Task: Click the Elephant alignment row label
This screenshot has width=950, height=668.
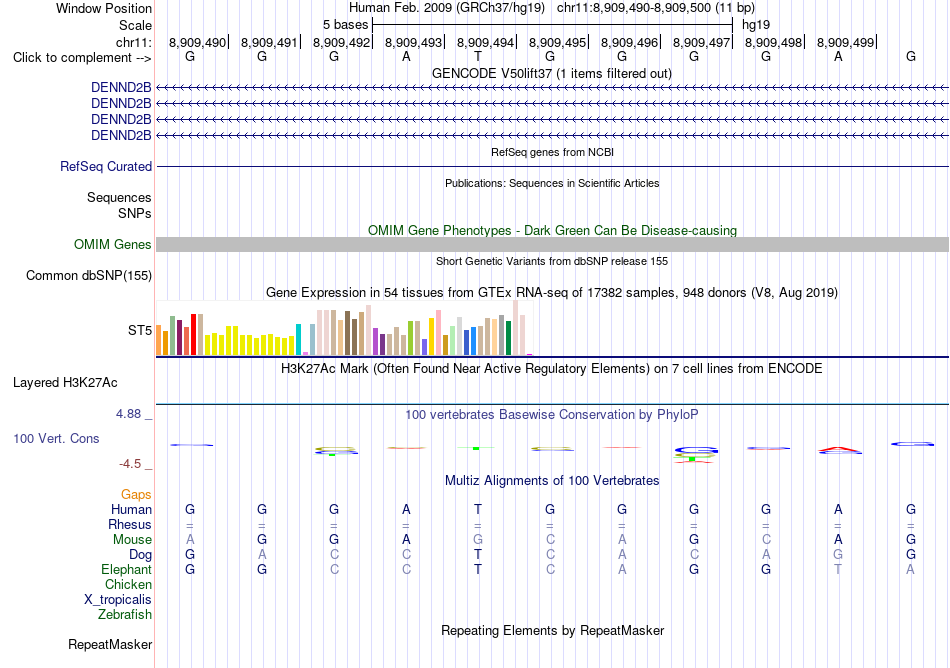Action: pyautogui.click(x=126, y=569)
